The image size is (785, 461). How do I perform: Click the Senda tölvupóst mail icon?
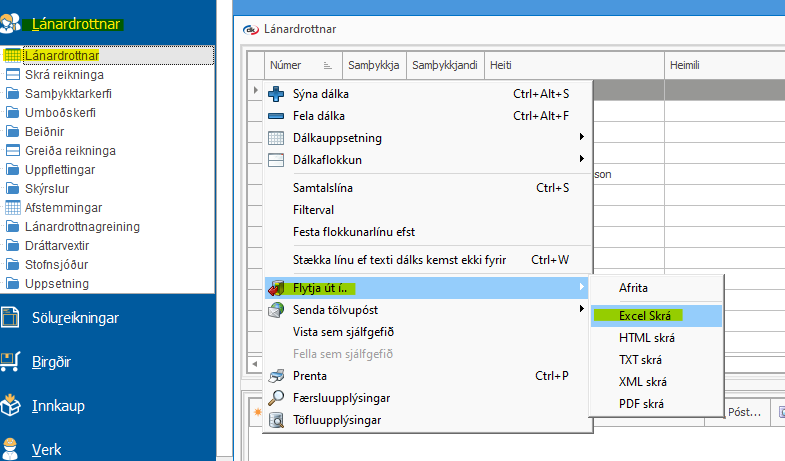coord(278,310)
